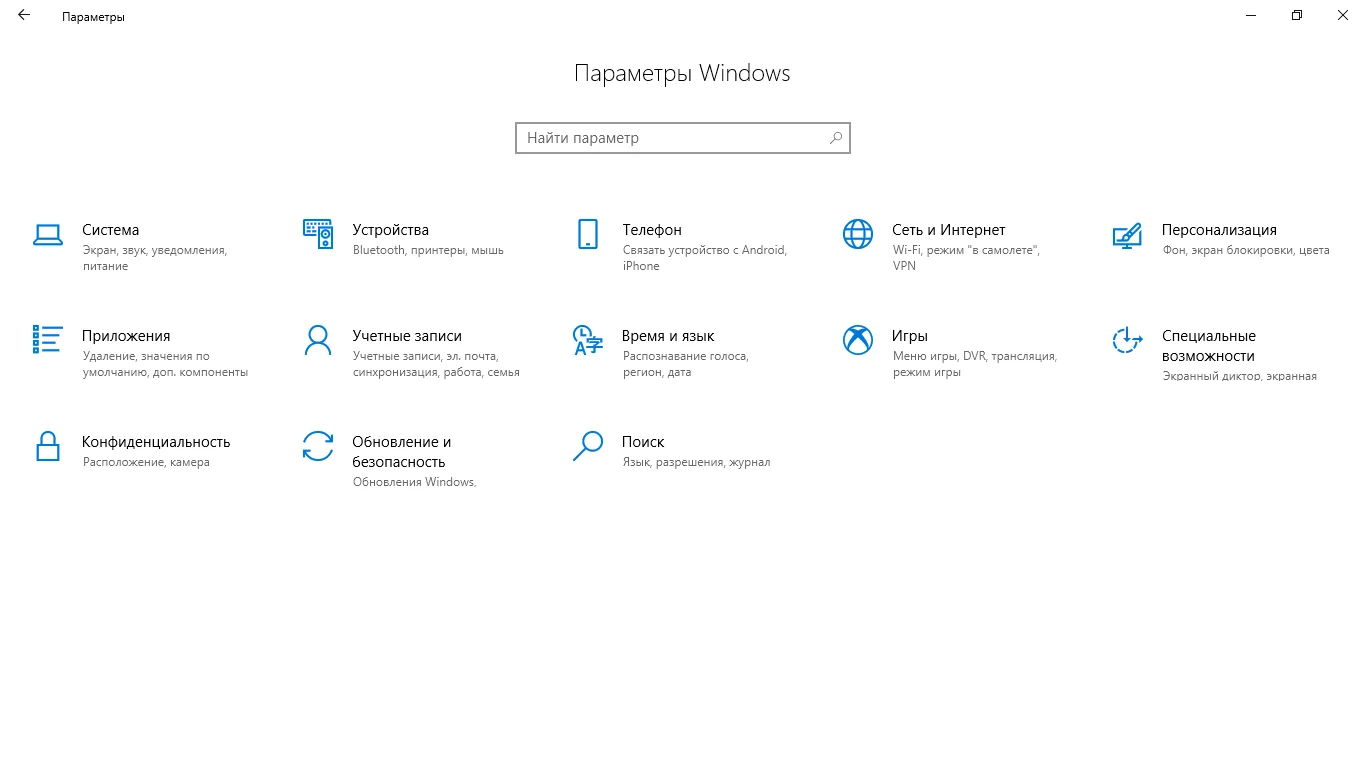Click the magnifier icon beside the Поиск category
Viewport: 1366px width, 768px height.
tap(588, 446)
